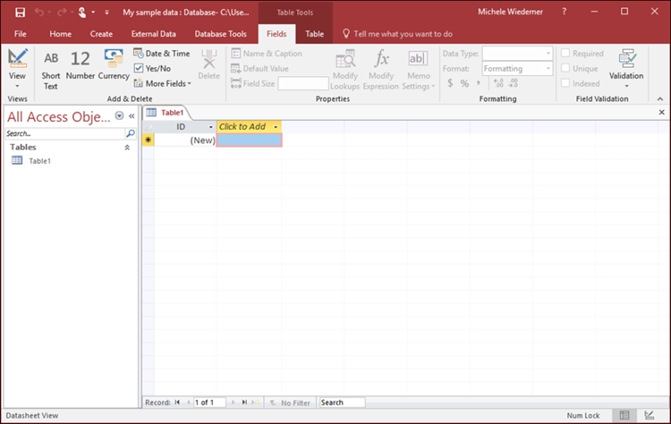Switch to the Home ribbon tab
This screenshot has height=424, width=671.
point(60,34)
